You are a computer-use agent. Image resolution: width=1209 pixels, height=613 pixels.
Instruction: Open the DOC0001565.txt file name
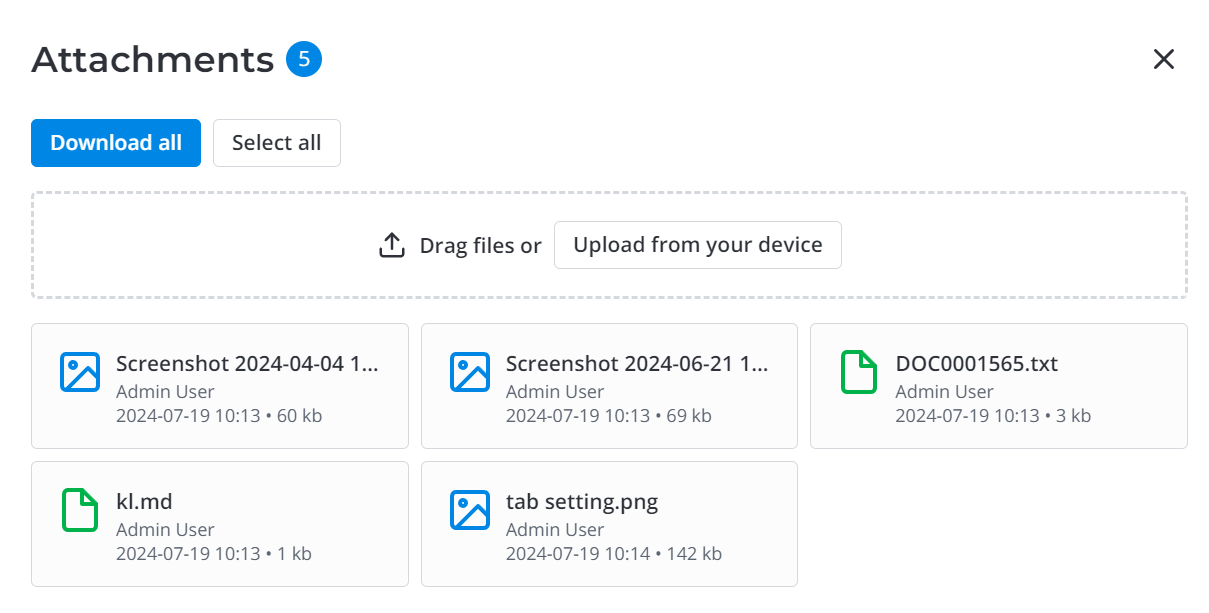point(976,364)
